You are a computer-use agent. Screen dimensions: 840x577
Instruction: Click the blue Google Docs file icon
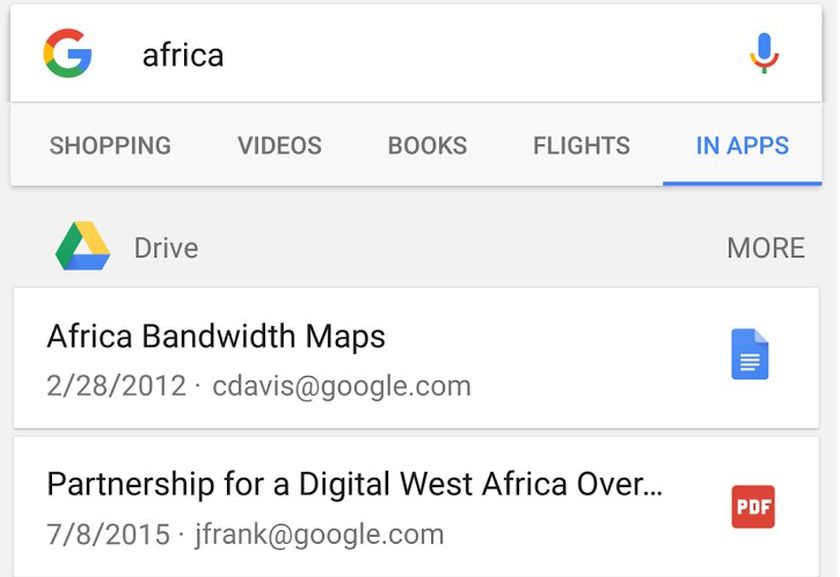[x=750, y=355]
